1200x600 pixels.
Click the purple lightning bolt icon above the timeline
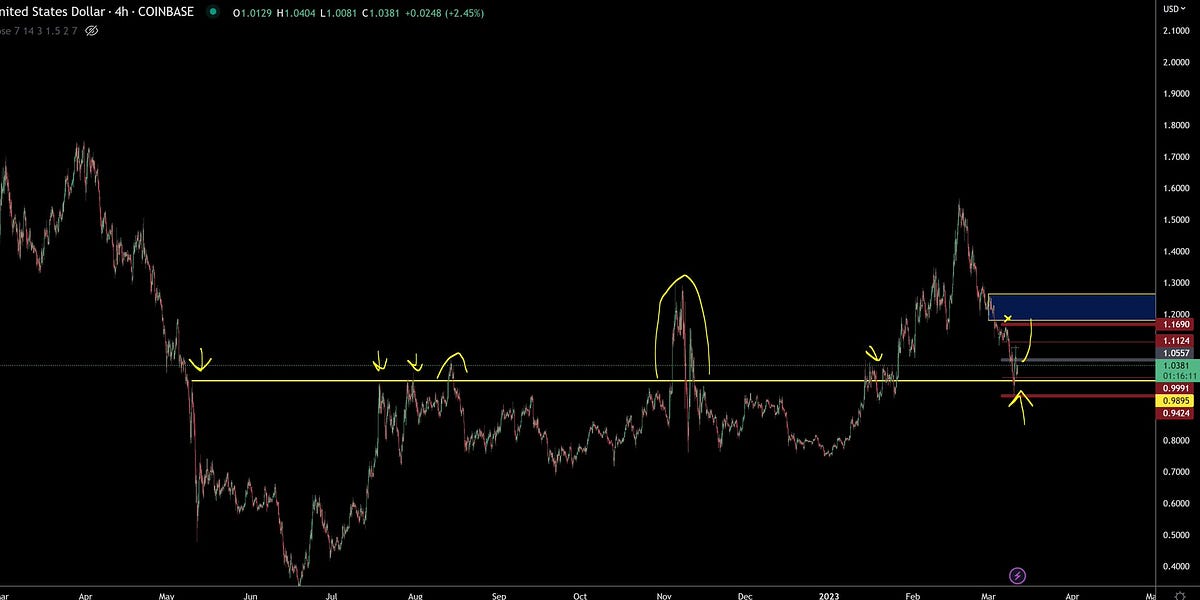tap(1017, 575)
